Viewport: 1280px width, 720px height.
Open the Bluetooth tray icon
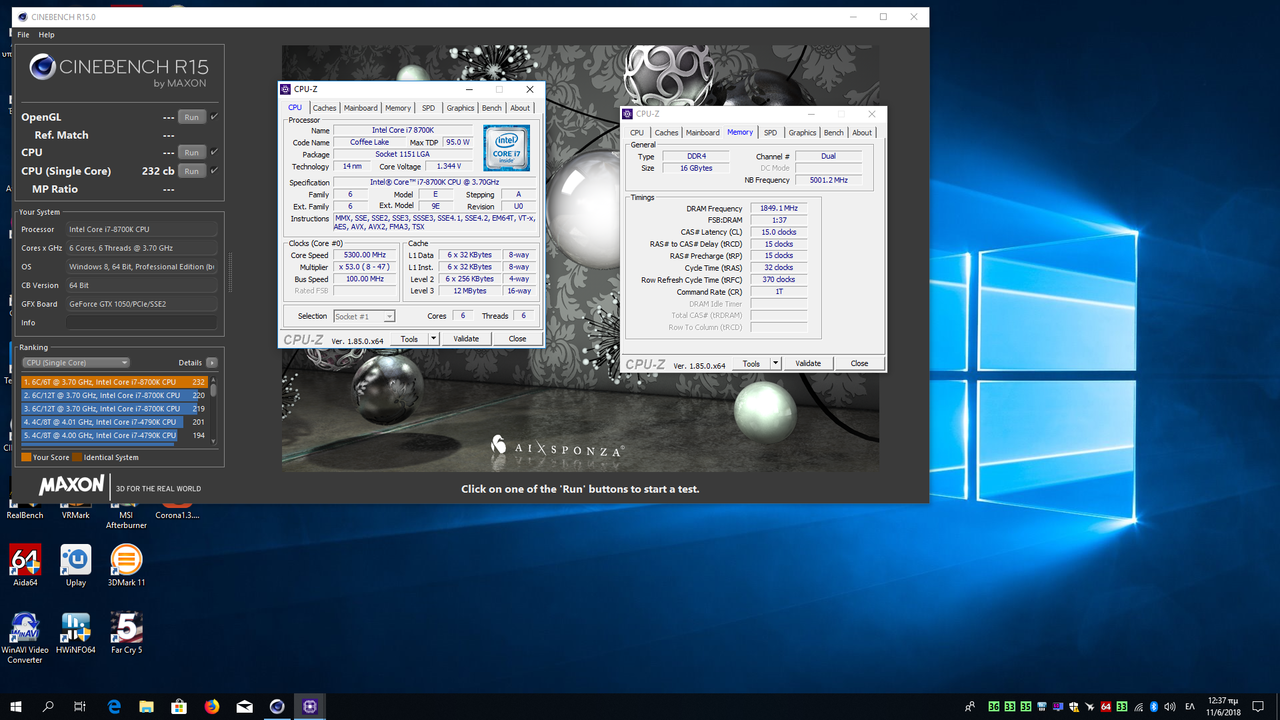point(1152,706)
